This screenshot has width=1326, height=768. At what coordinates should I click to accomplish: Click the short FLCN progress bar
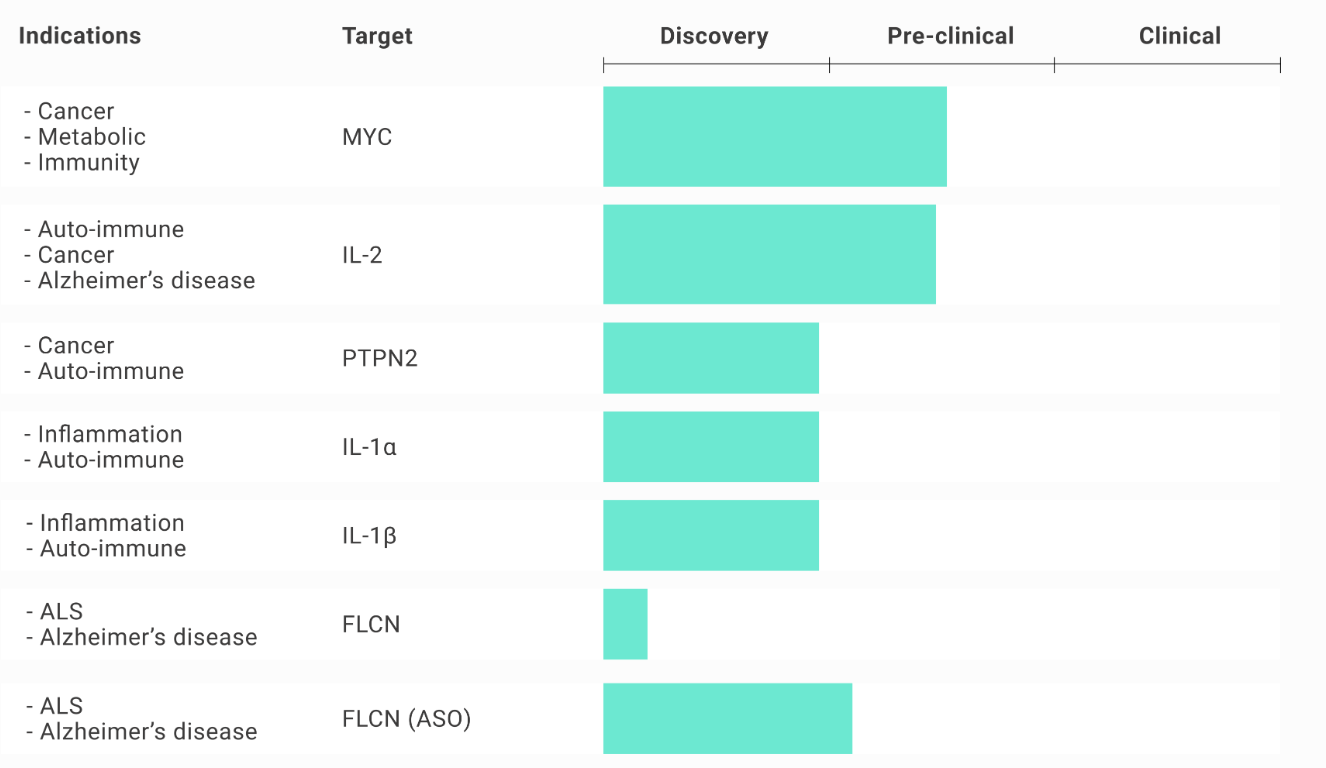coord(625,624)
